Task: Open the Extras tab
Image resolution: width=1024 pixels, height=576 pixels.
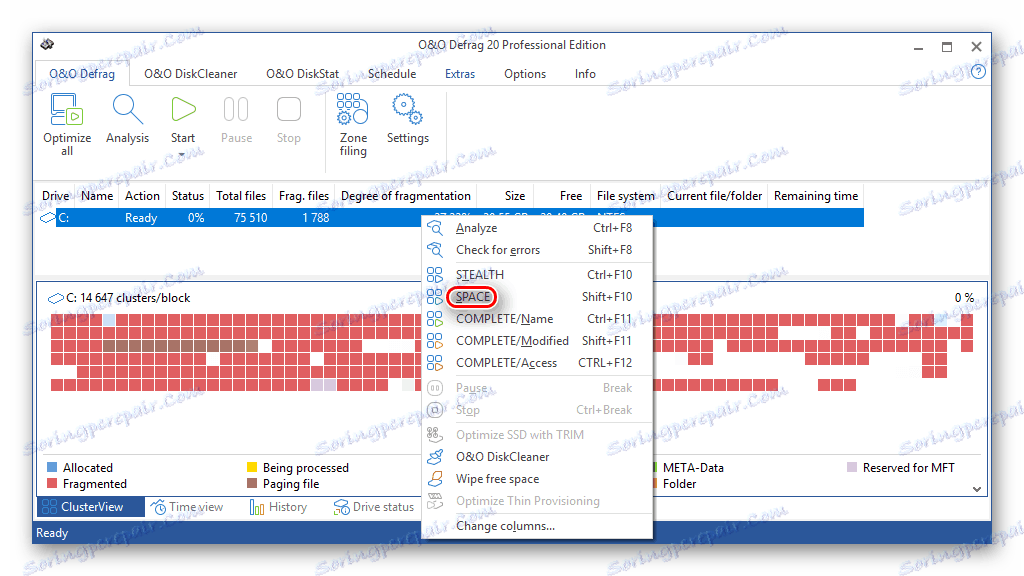Action: (460, 74)
